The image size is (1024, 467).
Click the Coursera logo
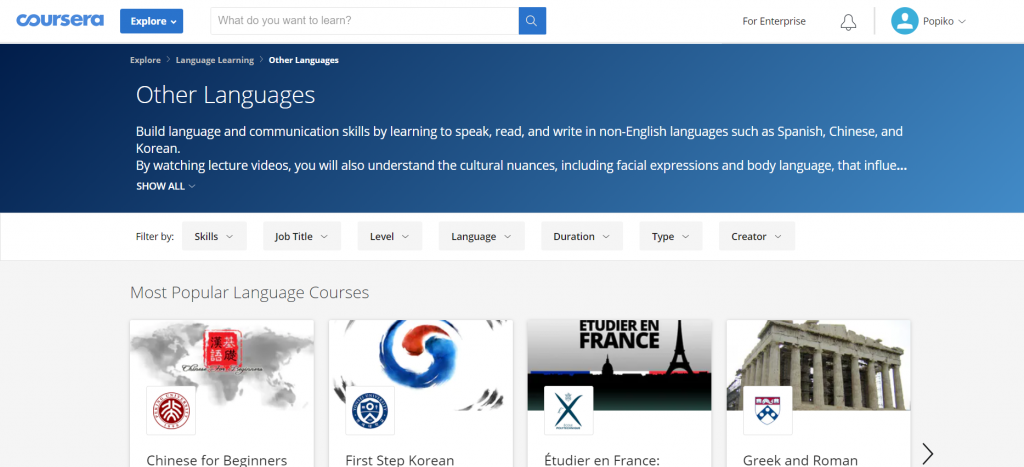click(x=60, y=20)
